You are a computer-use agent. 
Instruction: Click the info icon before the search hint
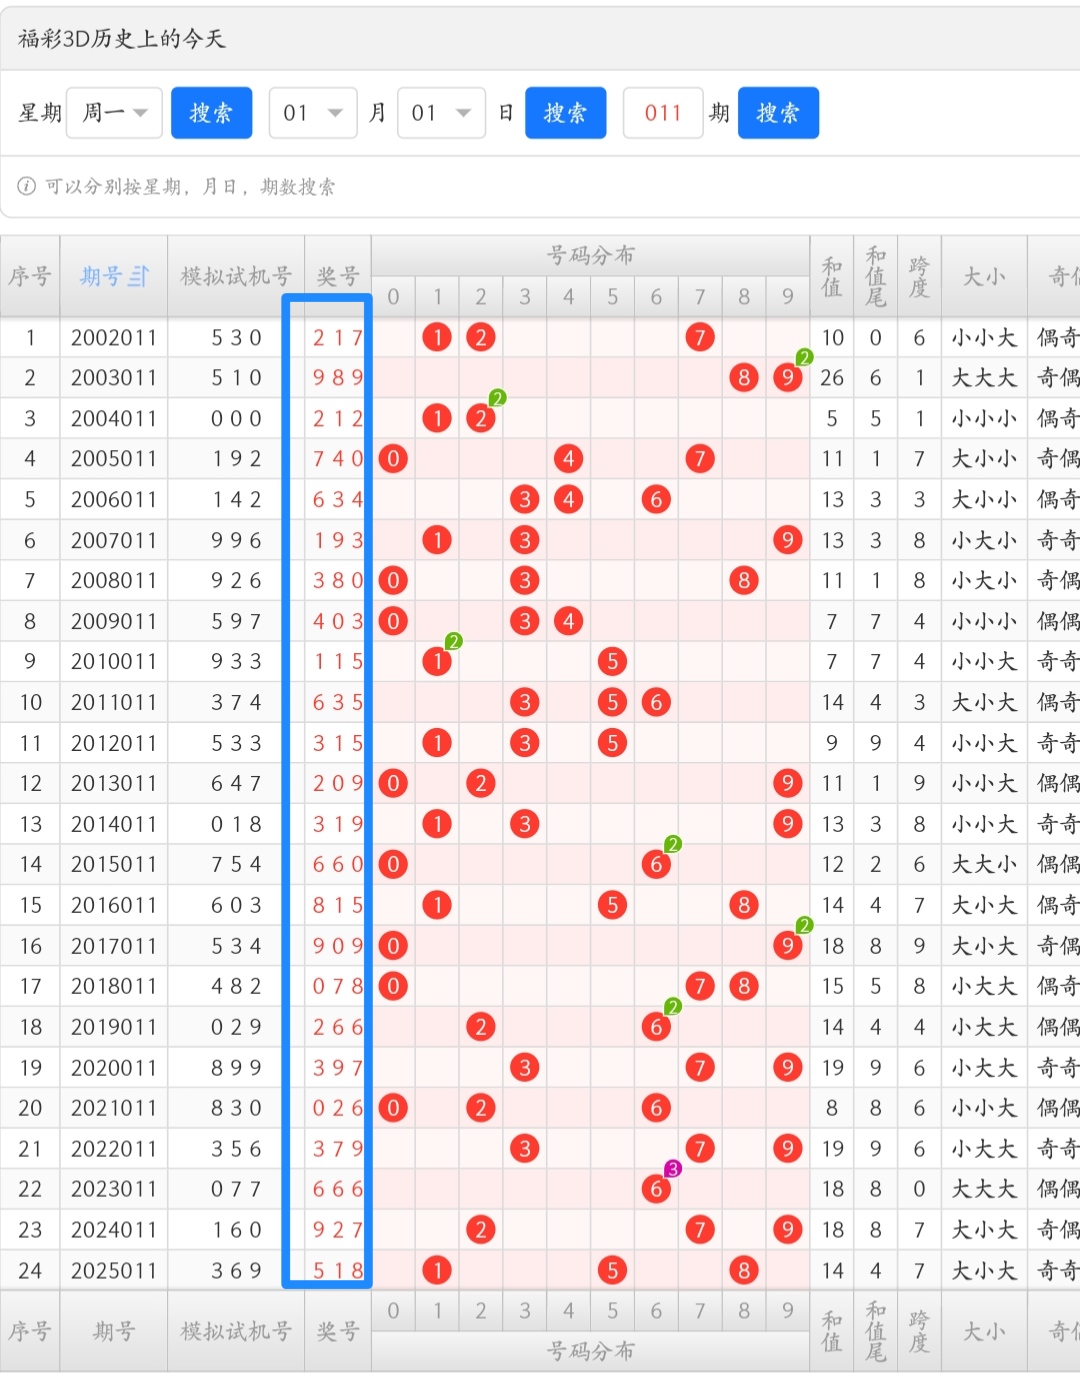(x=27, y=186)
